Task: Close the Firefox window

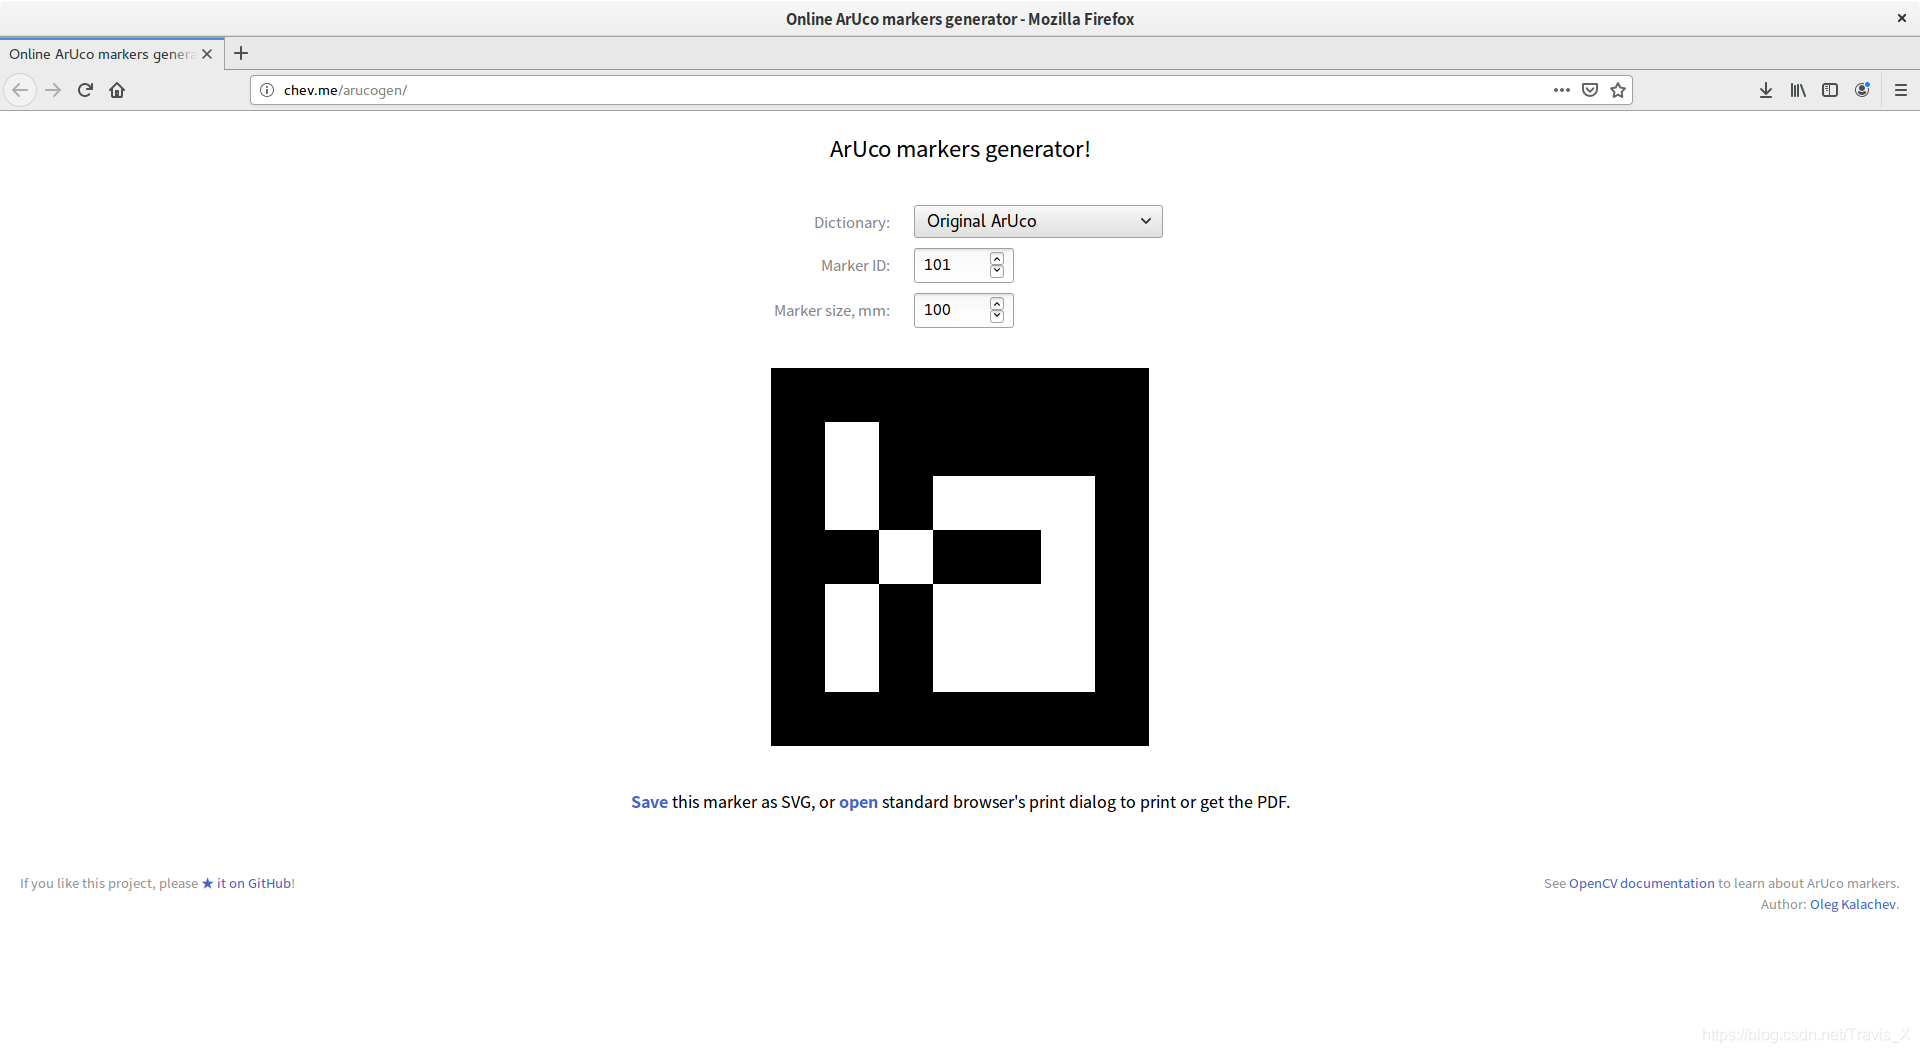Action: [1901, 18]
